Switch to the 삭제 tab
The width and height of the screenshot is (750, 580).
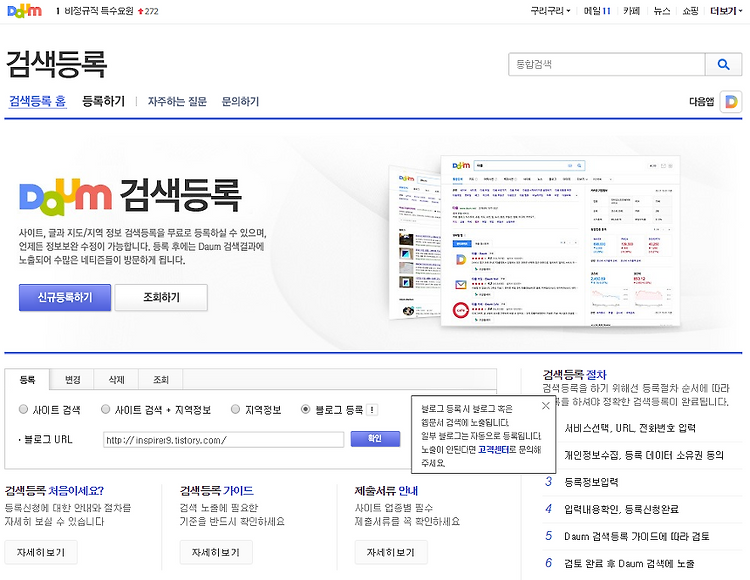(116, 380)
